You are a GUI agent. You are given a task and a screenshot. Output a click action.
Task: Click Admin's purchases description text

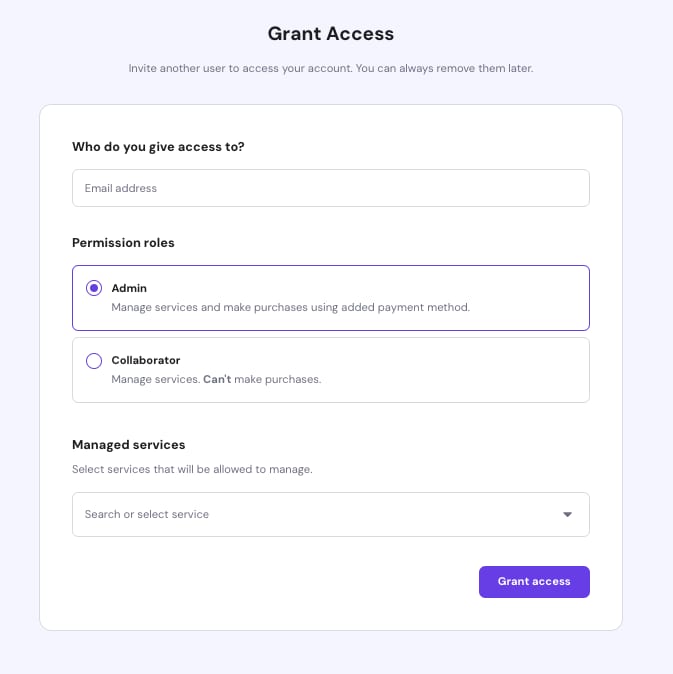pos(290,307)
